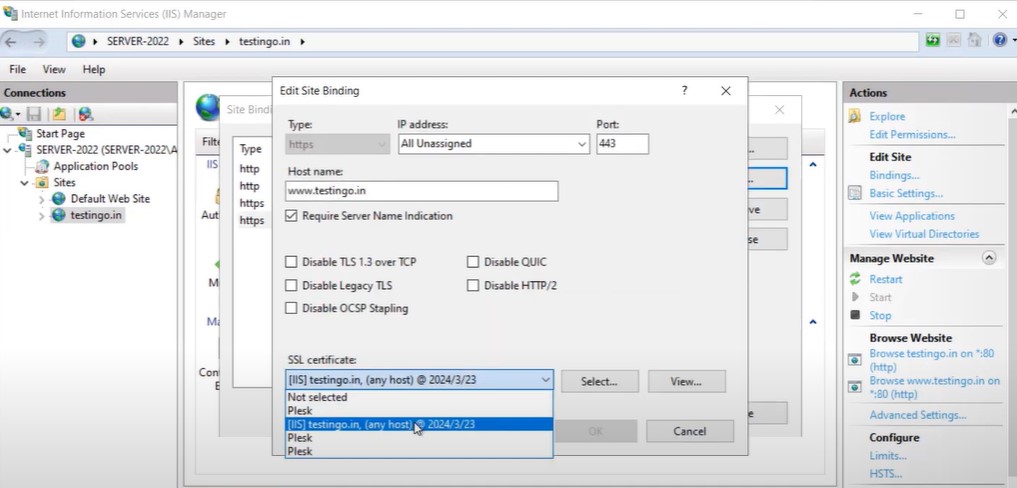
Task: Select 'Not selected' in certificate list
Action: [419, 397]
